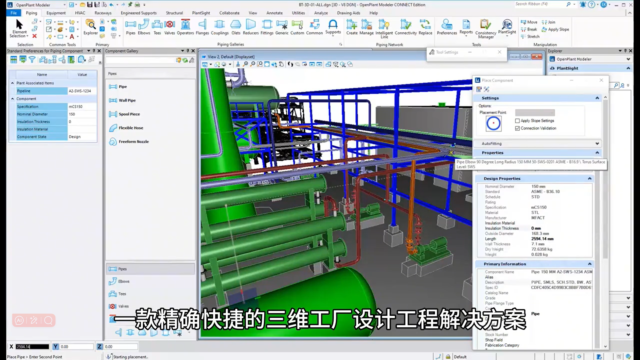The height and width of the screenshot is (360, 640).
Task: Open the File menu
Action: [13, 13]
